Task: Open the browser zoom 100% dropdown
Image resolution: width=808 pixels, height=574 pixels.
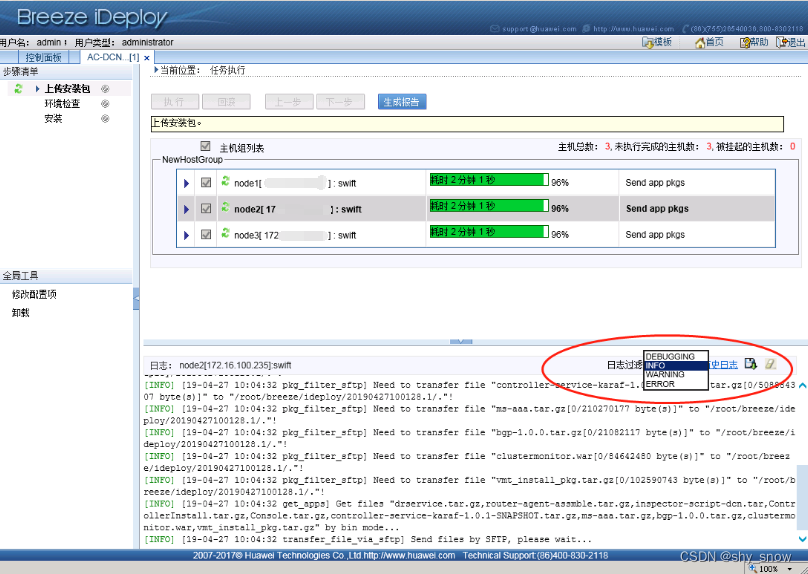Action: point(789,569)
